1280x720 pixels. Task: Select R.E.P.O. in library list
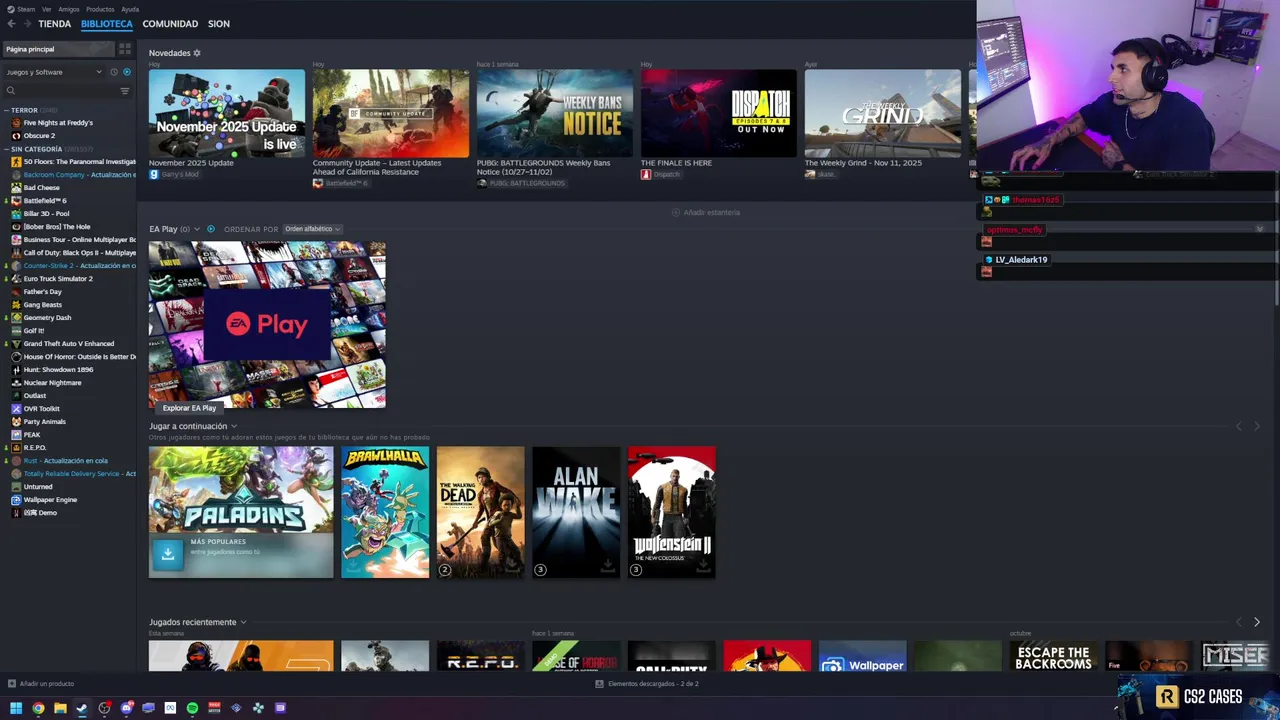[x=35, y=448]
